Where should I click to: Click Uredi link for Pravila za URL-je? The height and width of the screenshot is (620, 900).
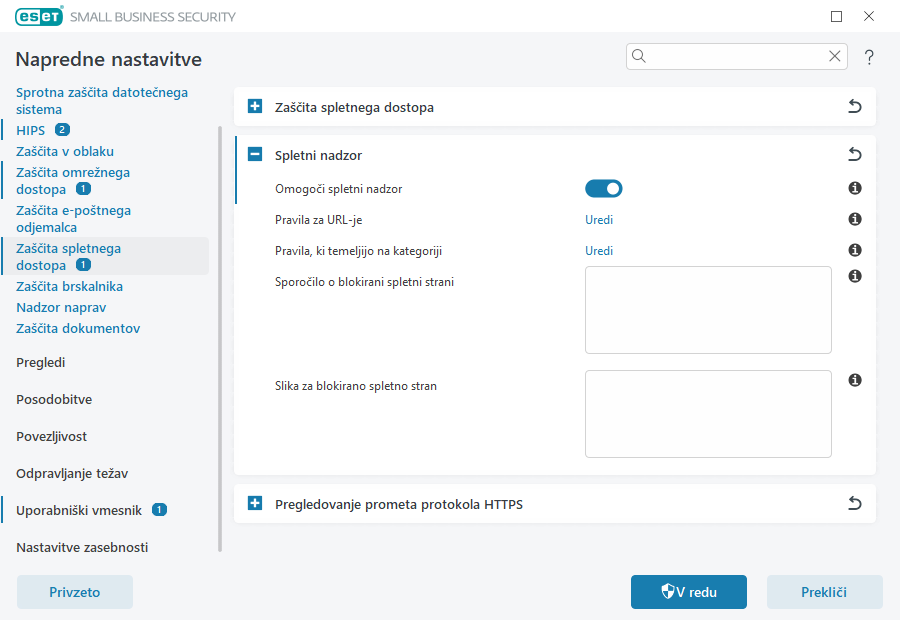599,220
